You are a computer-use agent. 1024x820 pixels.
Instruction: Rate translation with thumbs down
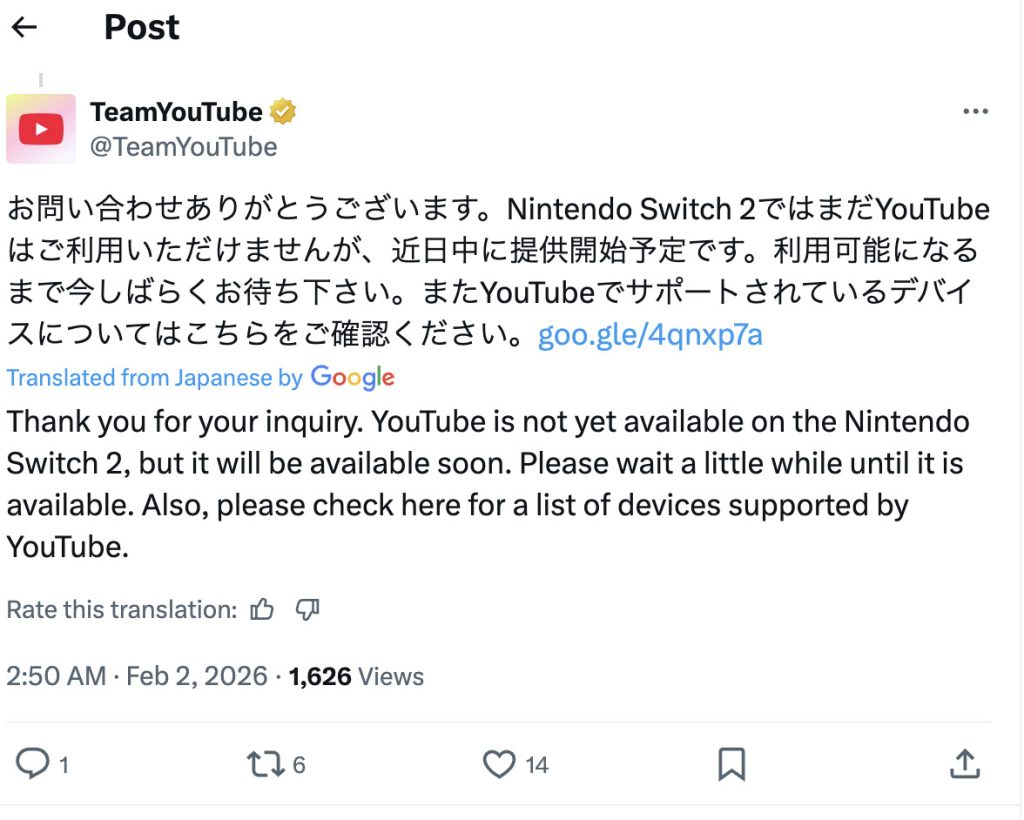(307, 609)
